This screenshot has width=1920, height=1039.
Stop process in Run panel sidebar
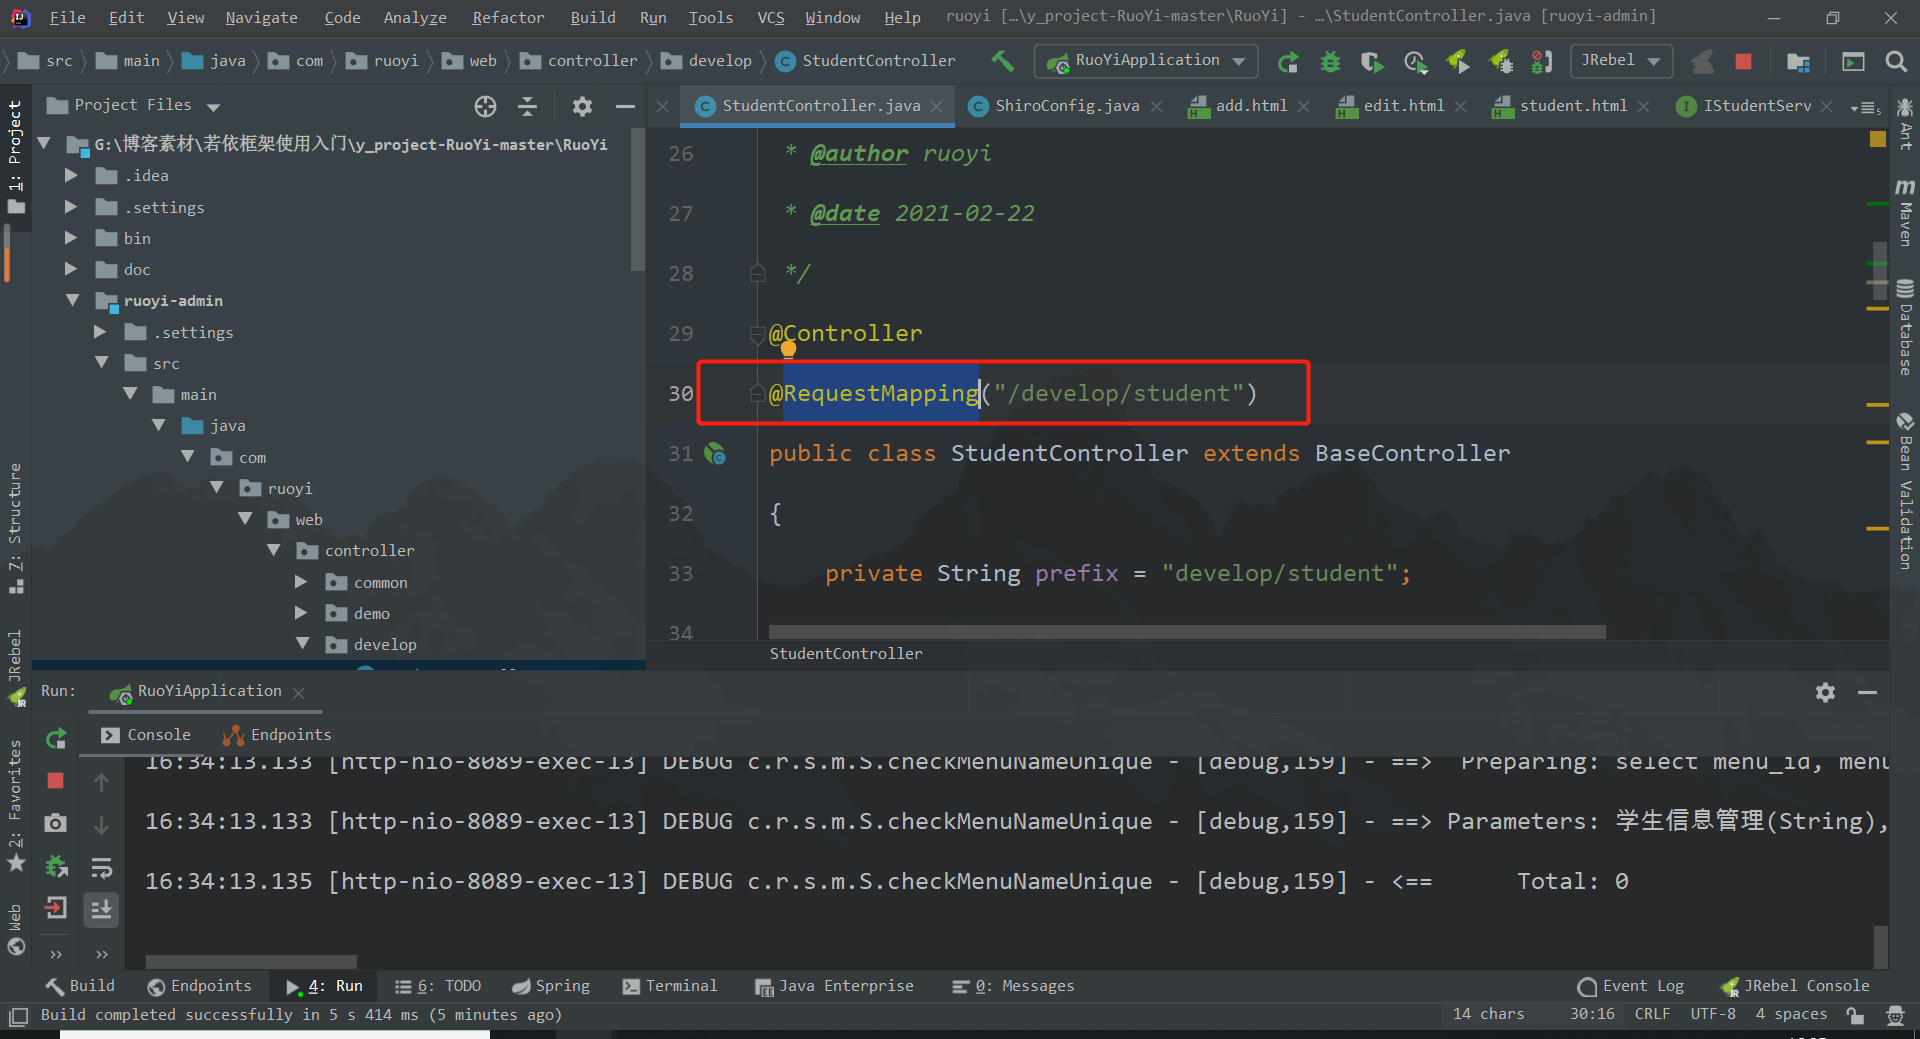click(x=56, y=780)
